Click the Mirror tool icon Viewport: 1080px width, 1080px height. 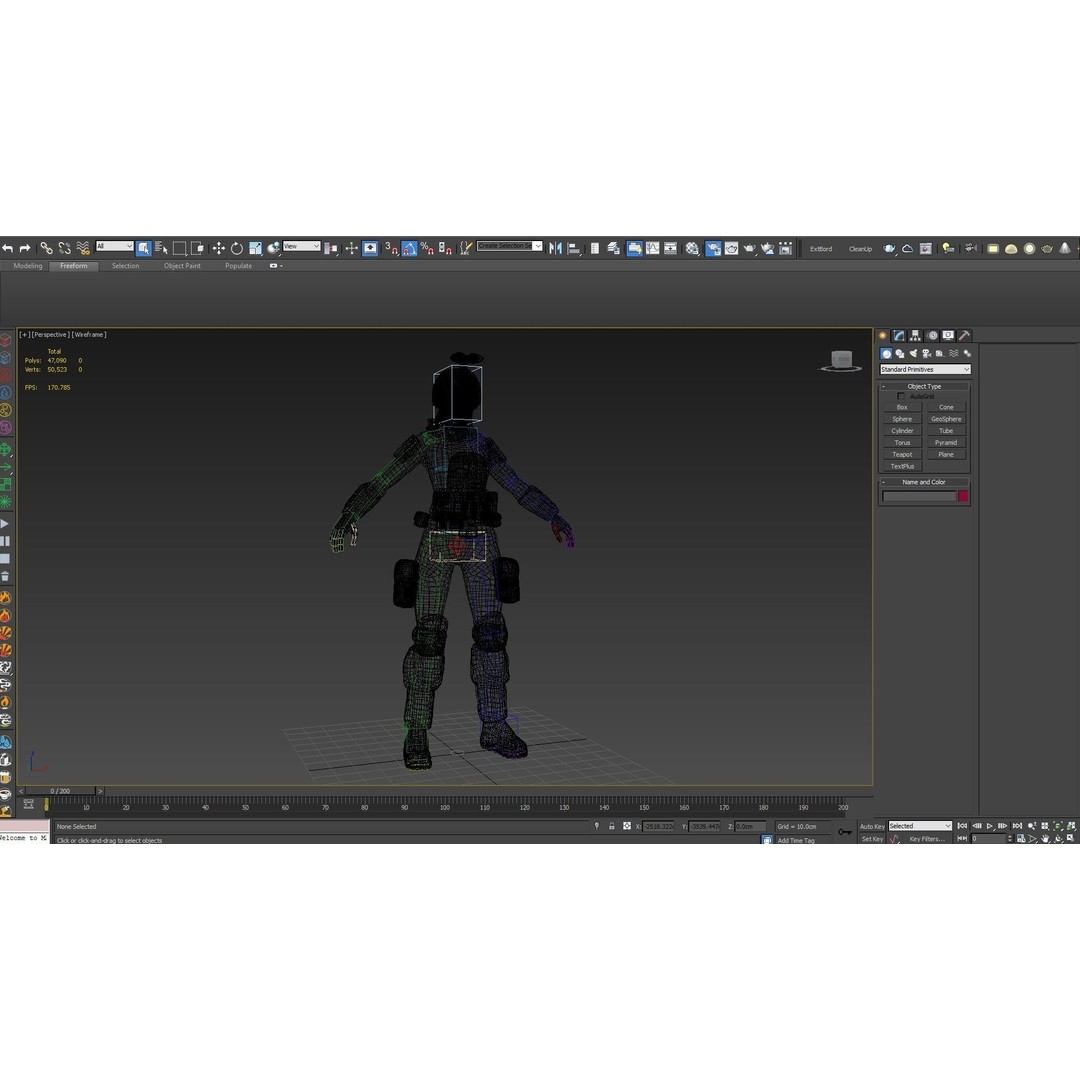coord(556,249)
